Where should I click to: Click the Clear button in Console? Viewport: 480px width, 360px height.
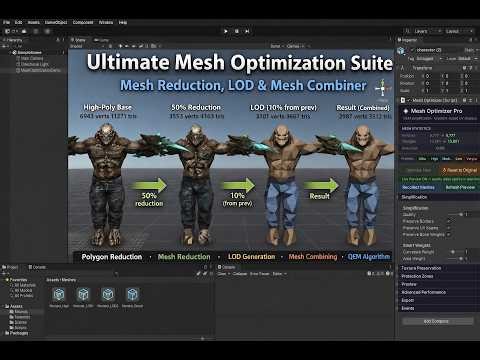(x=222, y=274)
